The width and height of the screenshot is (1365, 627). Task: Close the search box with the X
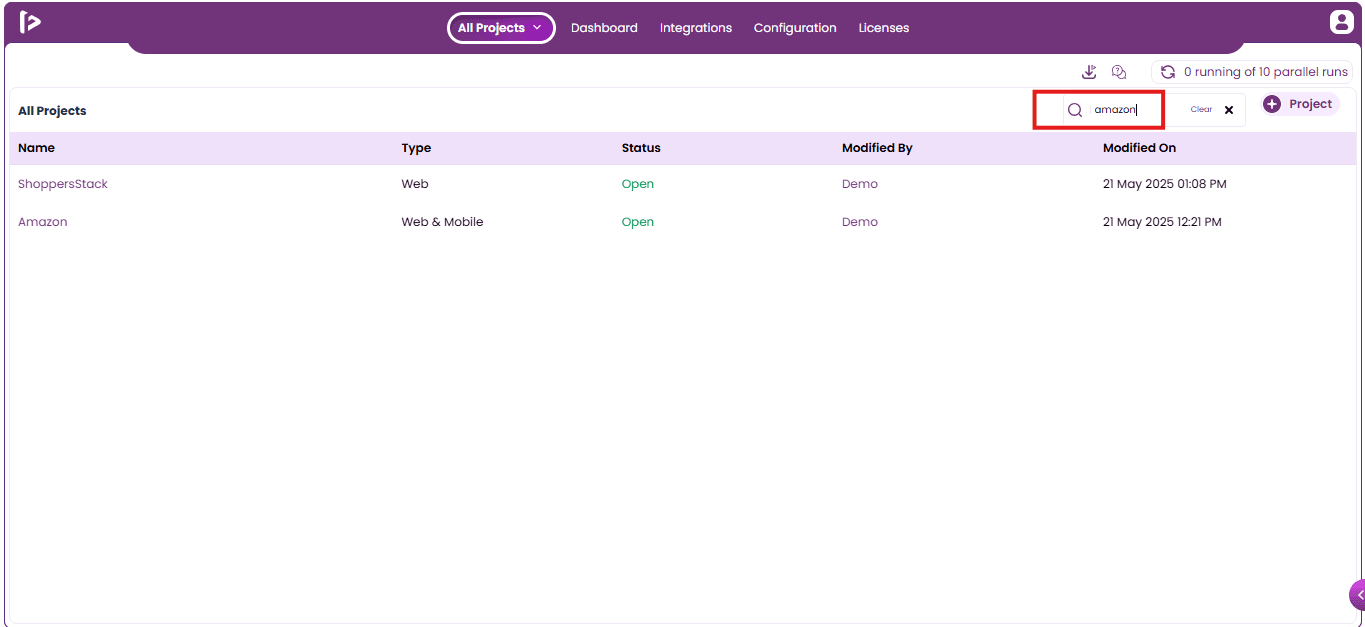(1229, 110)
